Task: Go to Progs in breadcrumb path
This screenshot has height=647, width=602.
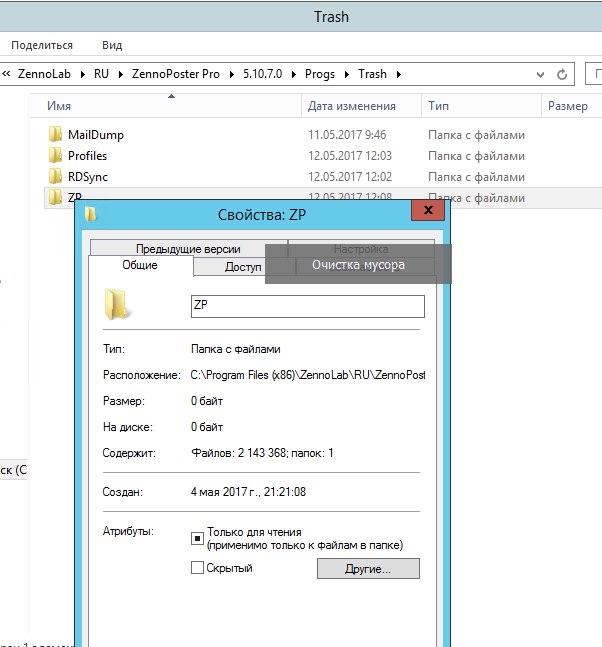Action: click(320, 74)
